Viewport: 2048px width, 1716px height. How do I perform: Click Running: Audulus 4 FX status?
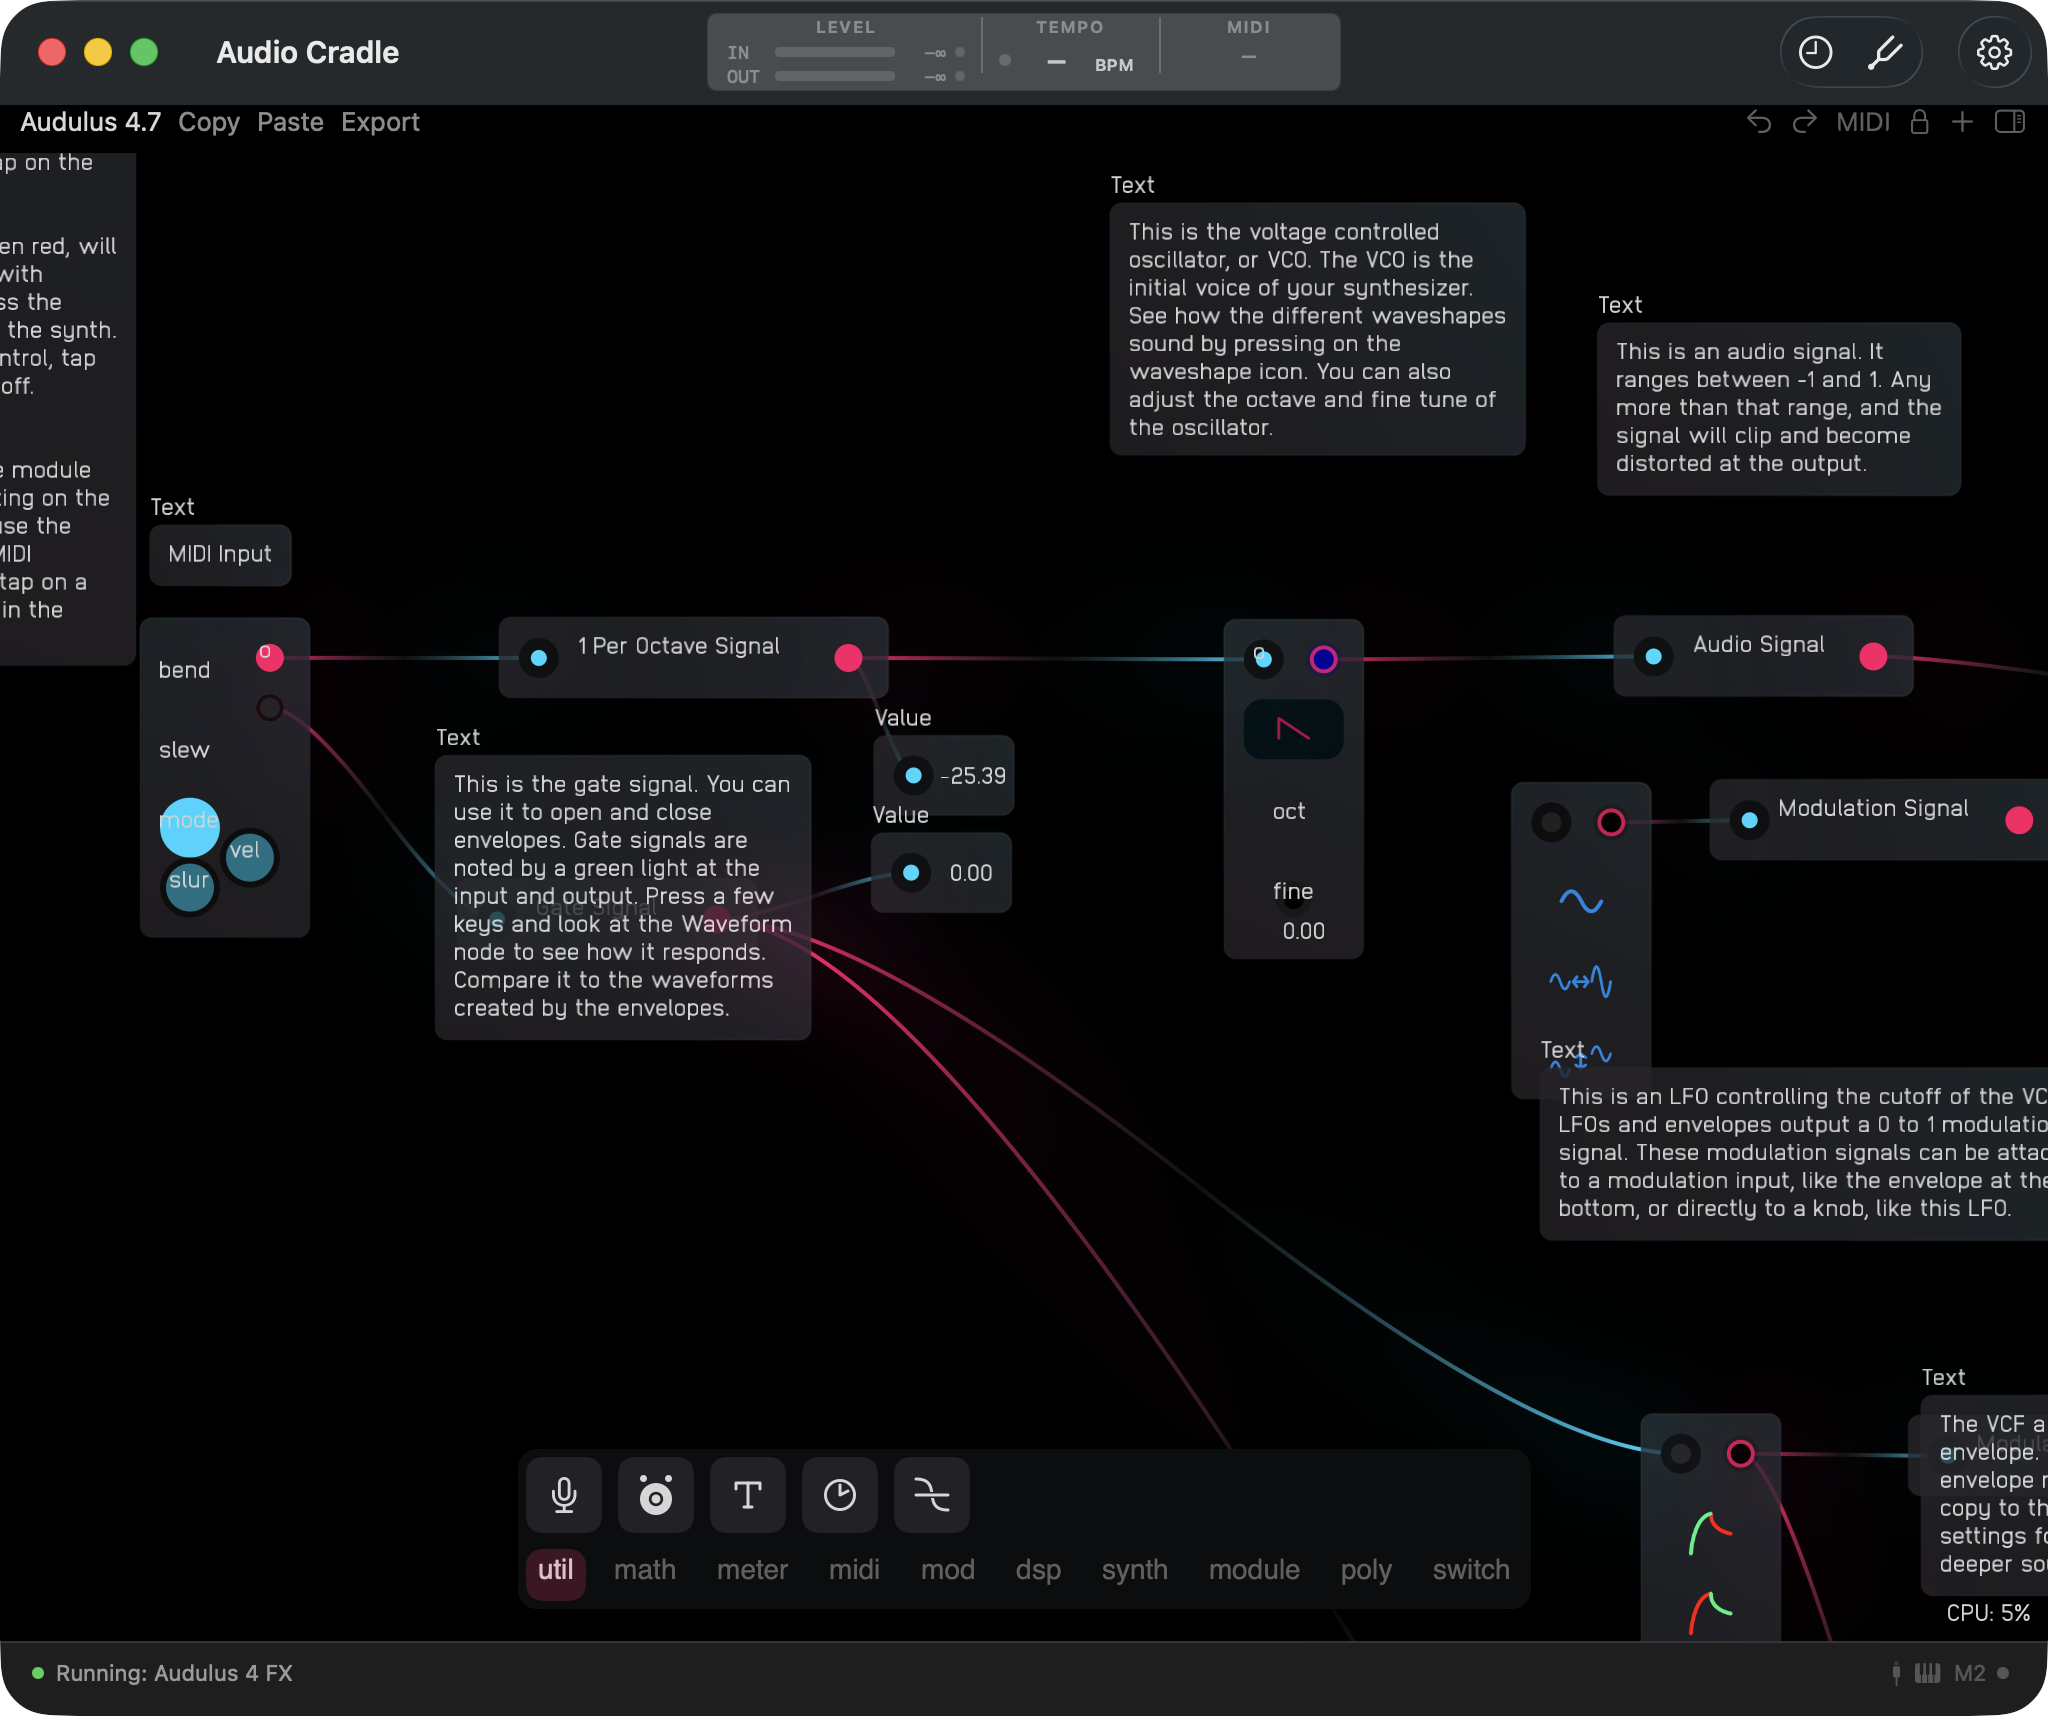tap(174, 1673)
